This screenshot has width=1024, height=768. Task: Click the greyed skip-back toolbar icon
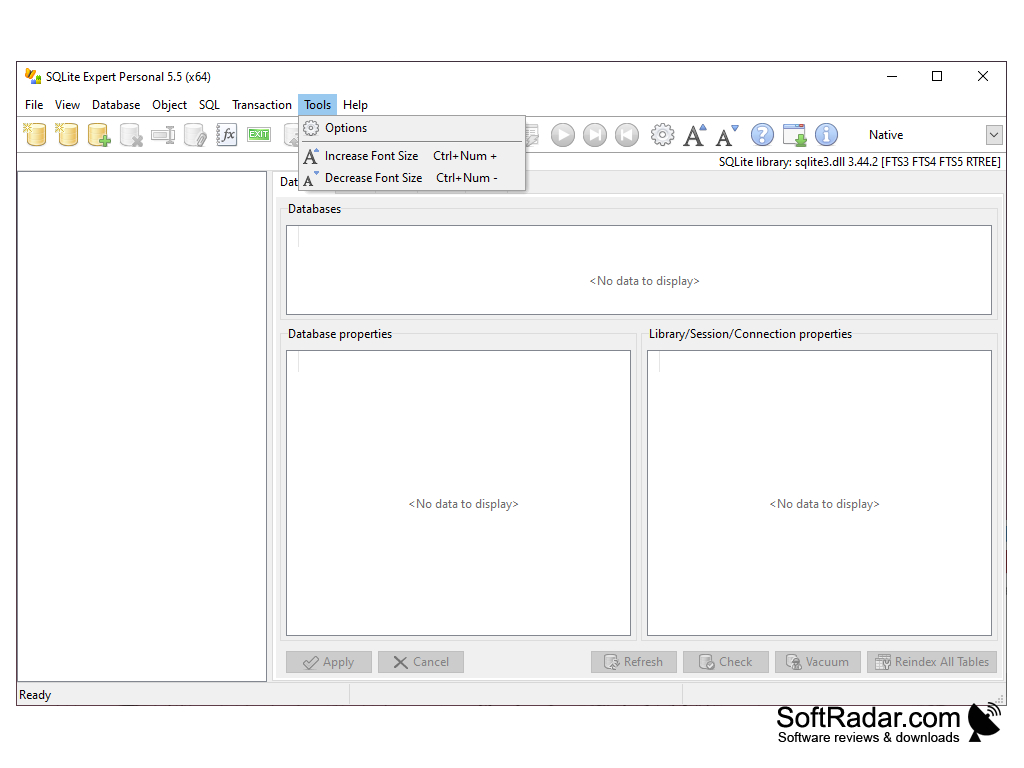pyautogui.click(x=627, y=135)
